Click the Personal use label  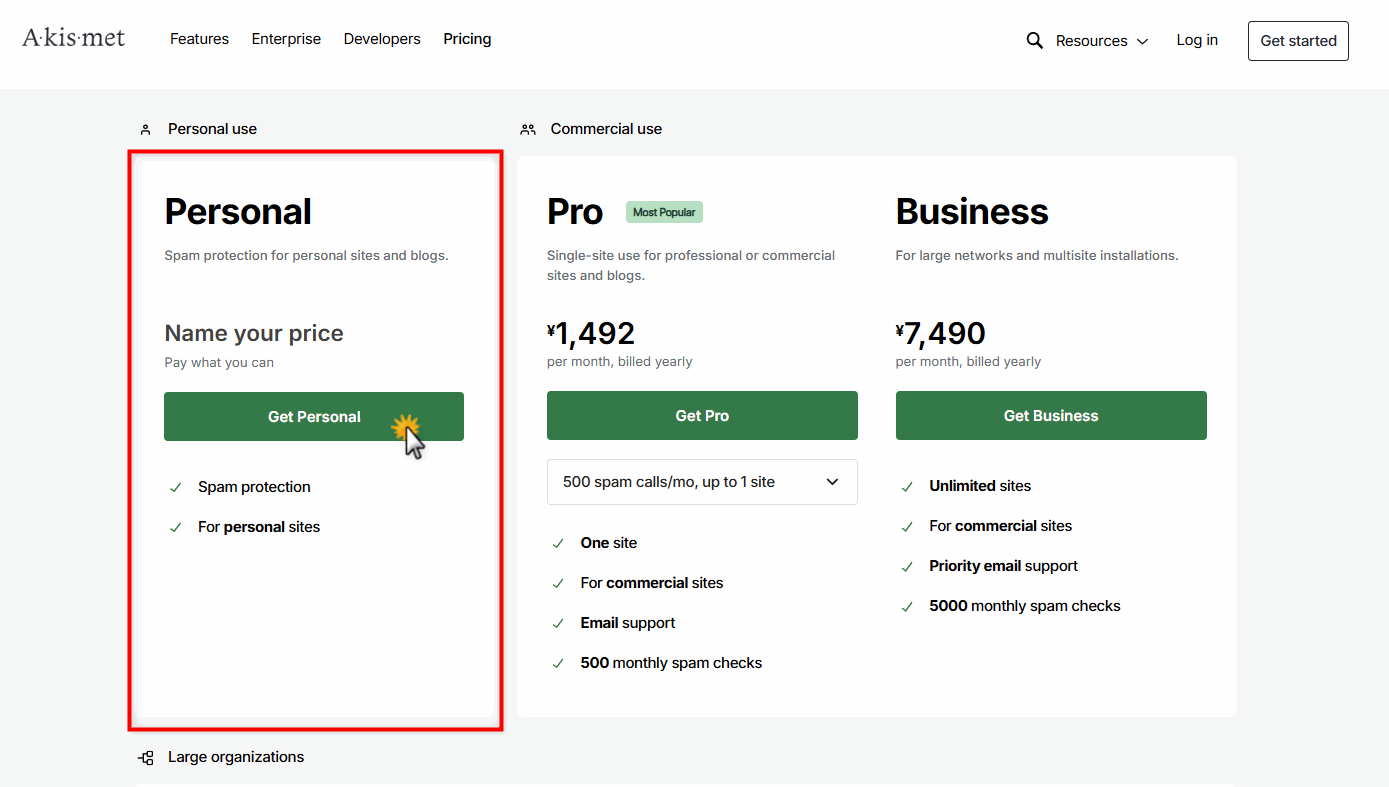coord(212,129)
